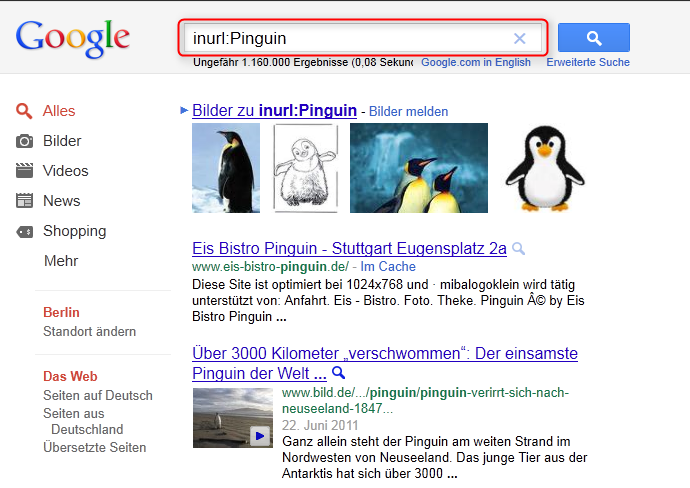This screenshot has height=488, width=690.
Task: Switch to Shopping results
Action: pos(74,231)
